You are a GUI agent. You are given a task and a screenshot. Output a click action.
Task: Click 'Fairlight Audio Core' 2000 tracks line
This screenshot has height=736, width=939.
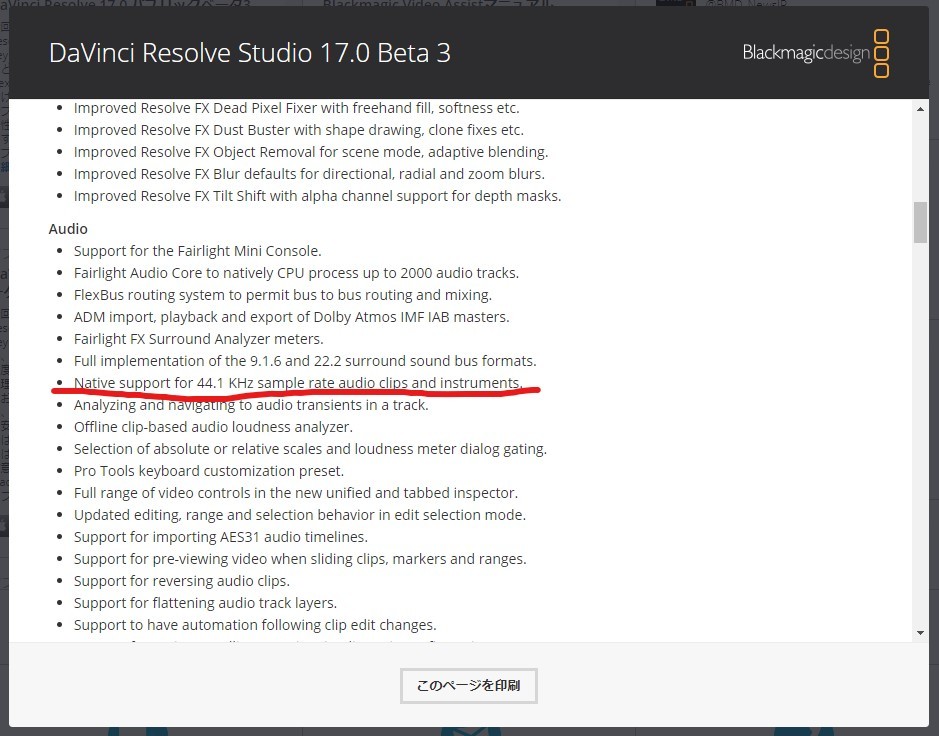pyautogui.click(x=296, y=273)
